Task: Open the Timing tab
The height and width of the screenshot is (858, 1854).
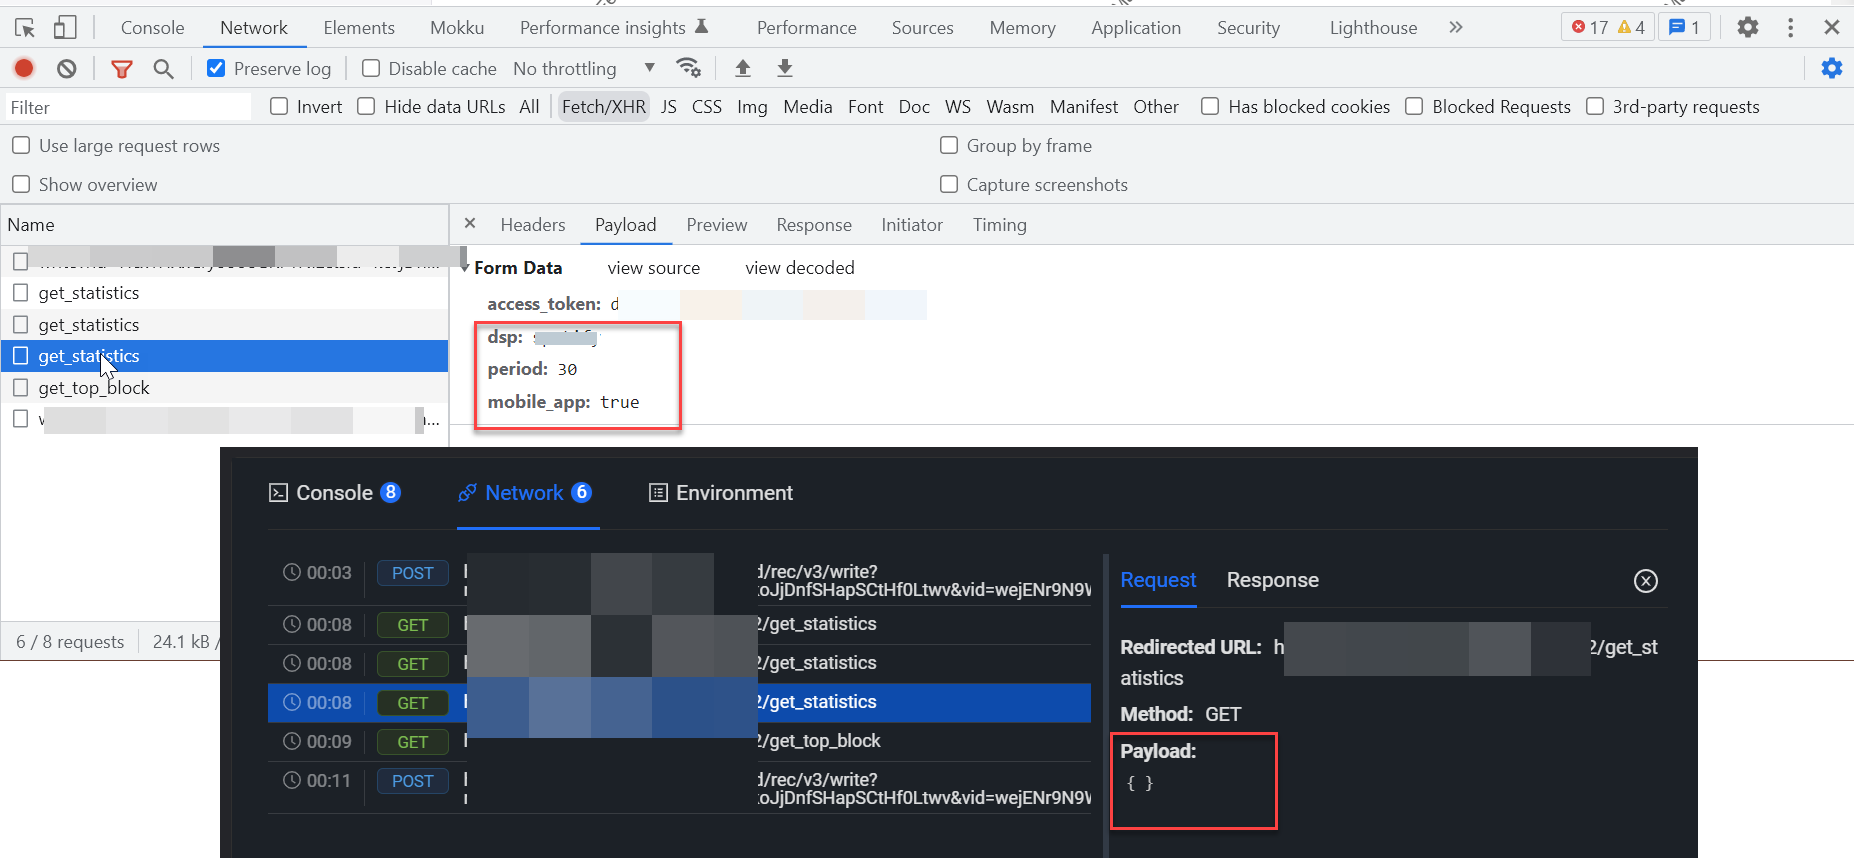Action: point(1000,225)
